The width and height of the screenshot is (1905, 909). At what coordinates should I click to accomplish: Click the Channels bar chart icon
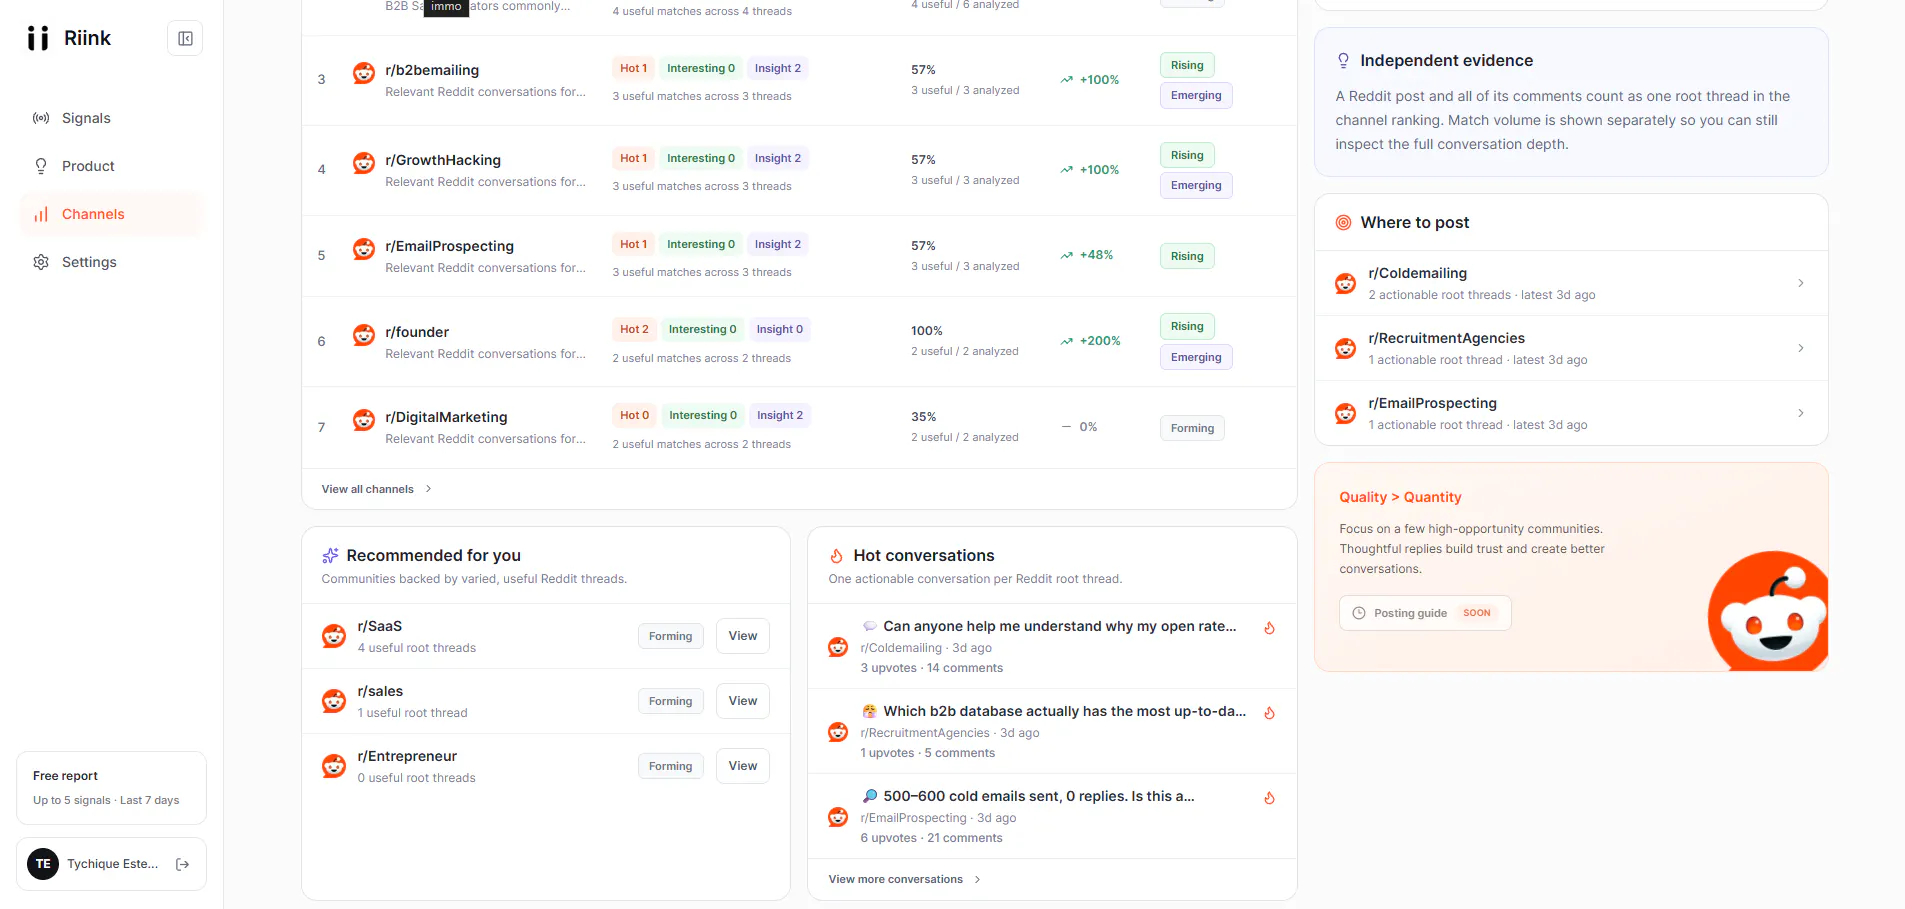41,214
